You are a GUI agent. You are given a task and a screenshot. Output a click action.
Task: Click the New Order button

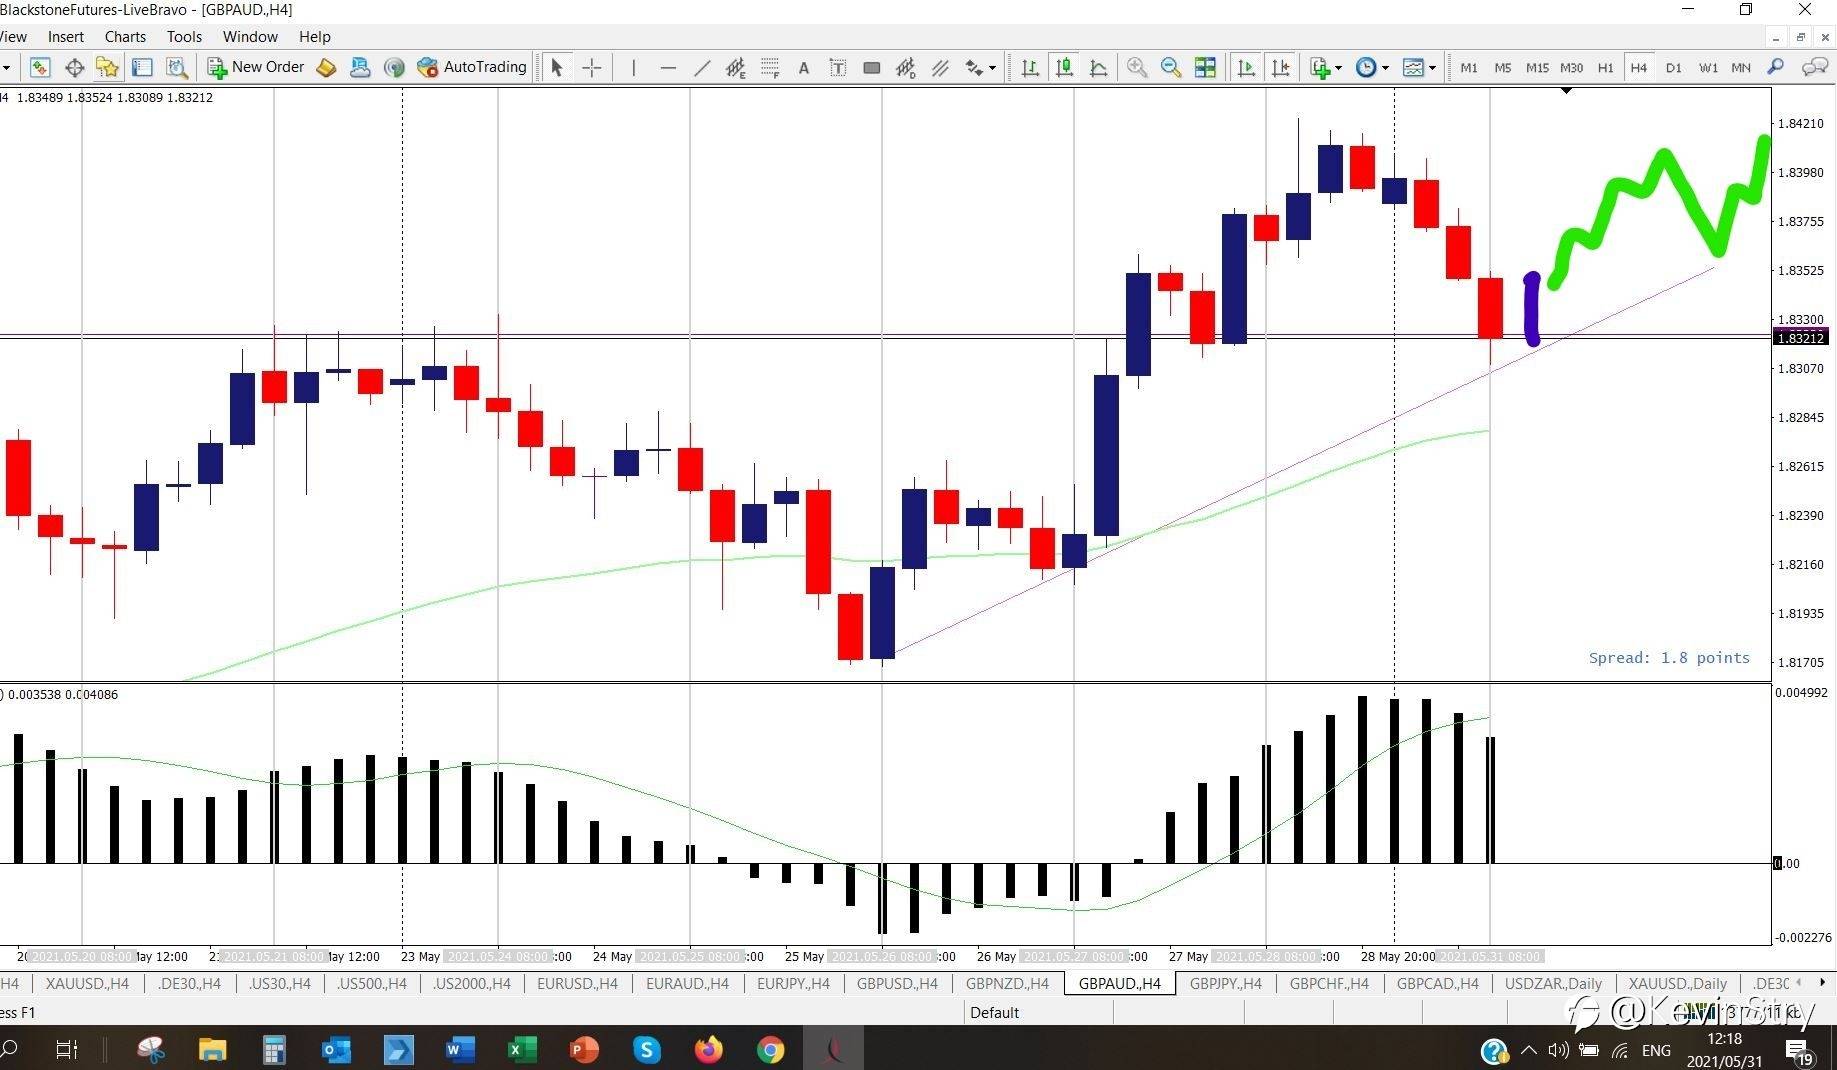tap(255, 67)
